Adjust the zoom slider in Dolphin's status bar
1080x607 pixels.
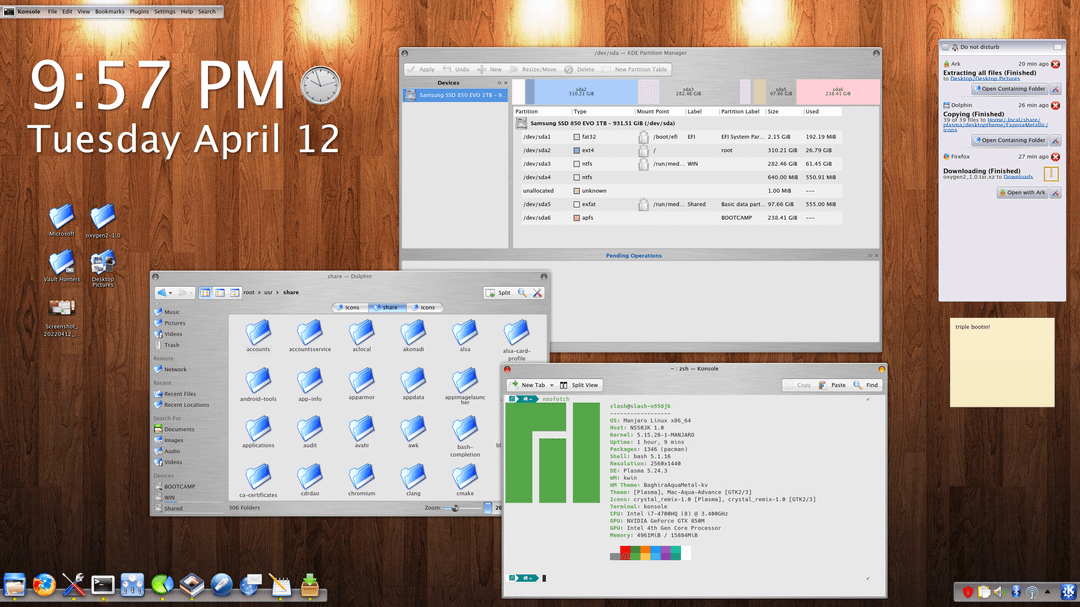pyautogui.click(x=455, y=507)
